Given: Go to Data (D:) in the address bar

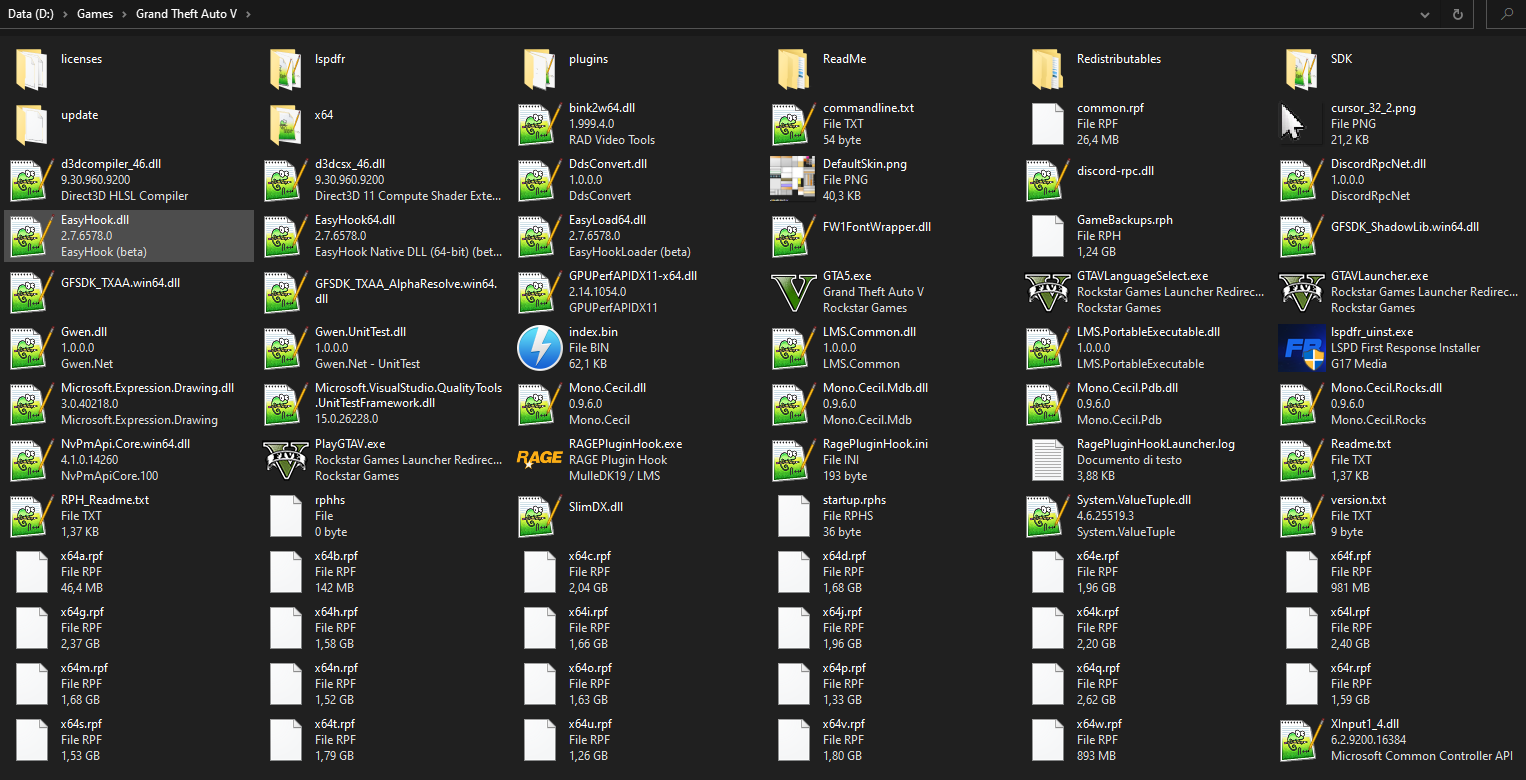Looking at the screenshot, I should (x=32, y=14).
